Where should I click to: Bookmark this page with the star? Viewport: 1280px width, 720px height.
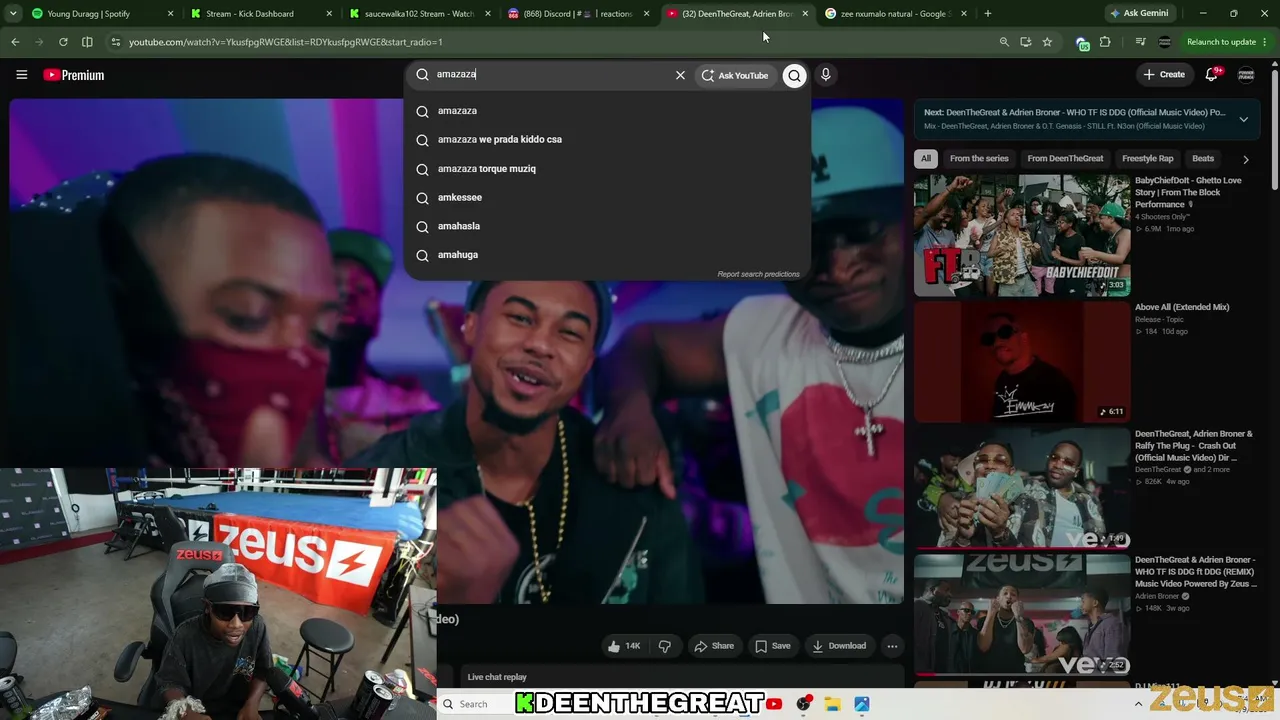point(1047,42)
